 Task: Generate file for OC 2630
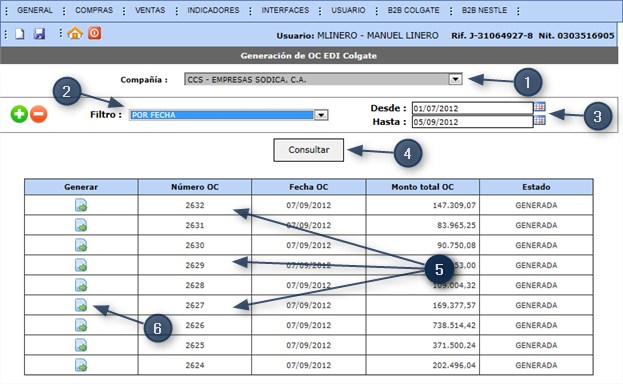coord(81,245)
